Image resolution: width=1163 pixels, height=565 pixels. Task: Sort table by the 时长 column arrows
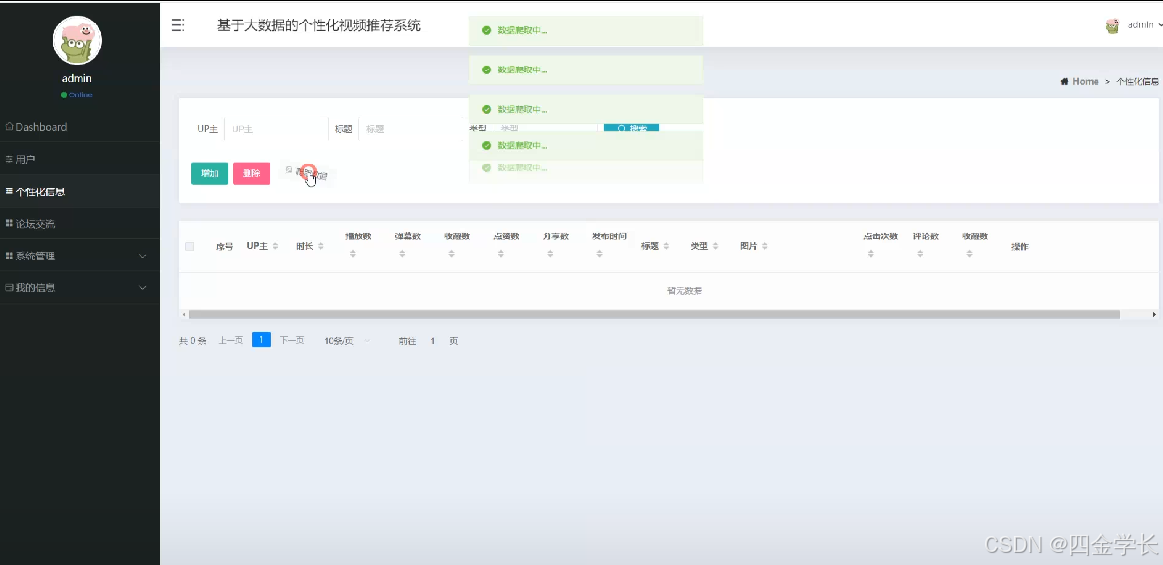(x=320, y=246)
